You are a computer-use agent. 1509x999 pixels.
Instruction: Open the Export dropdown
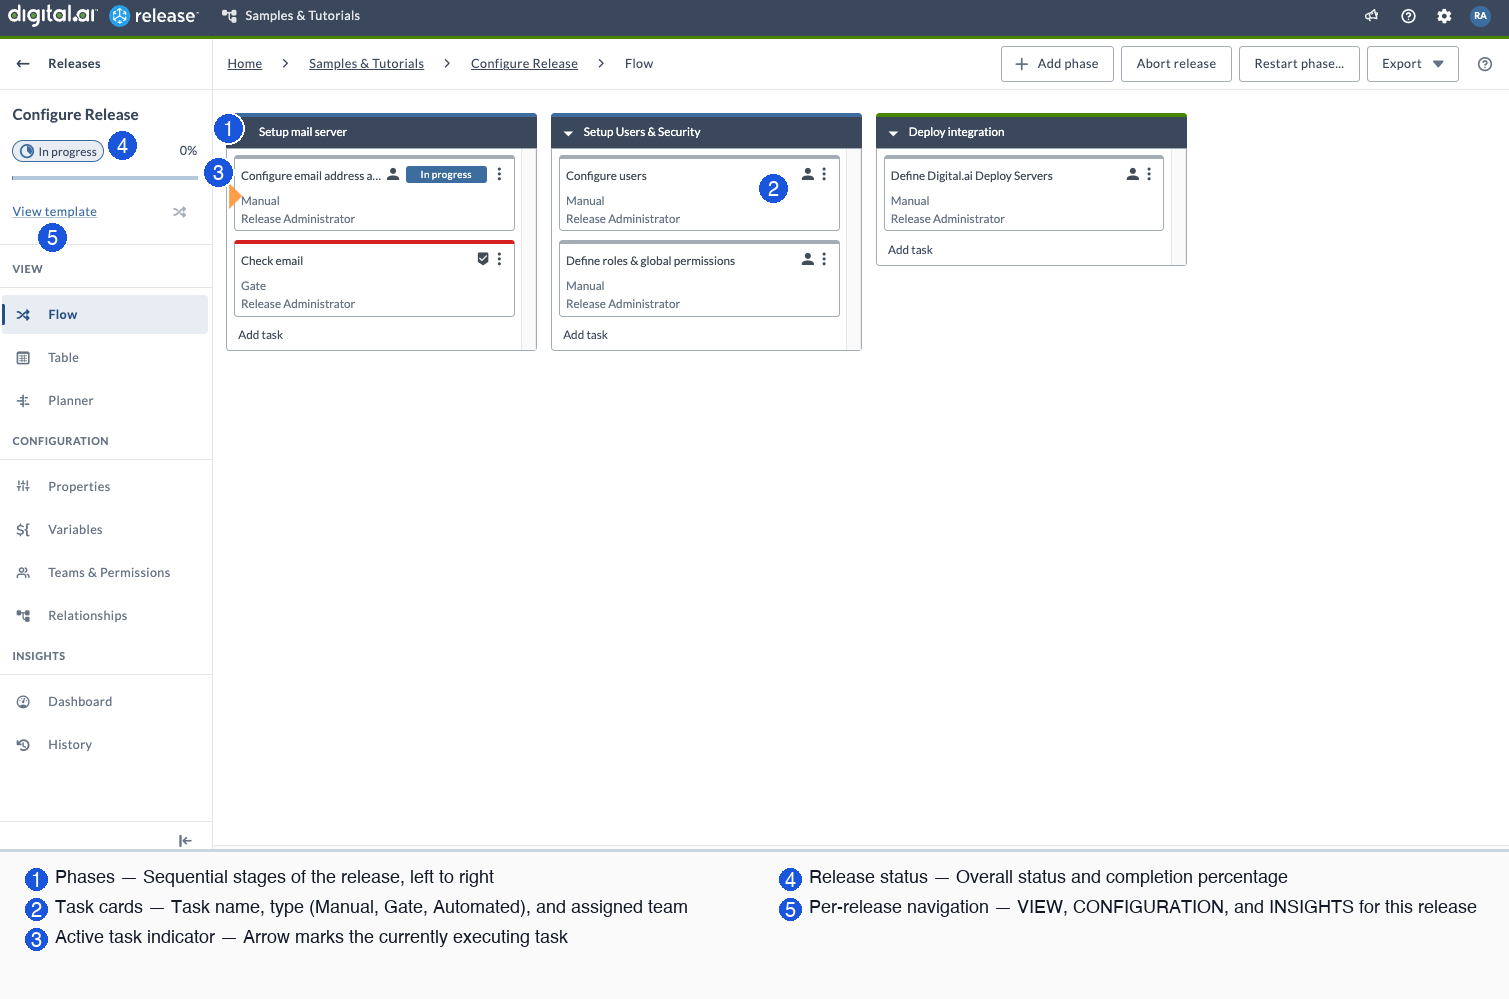[x=1412, y=64]
